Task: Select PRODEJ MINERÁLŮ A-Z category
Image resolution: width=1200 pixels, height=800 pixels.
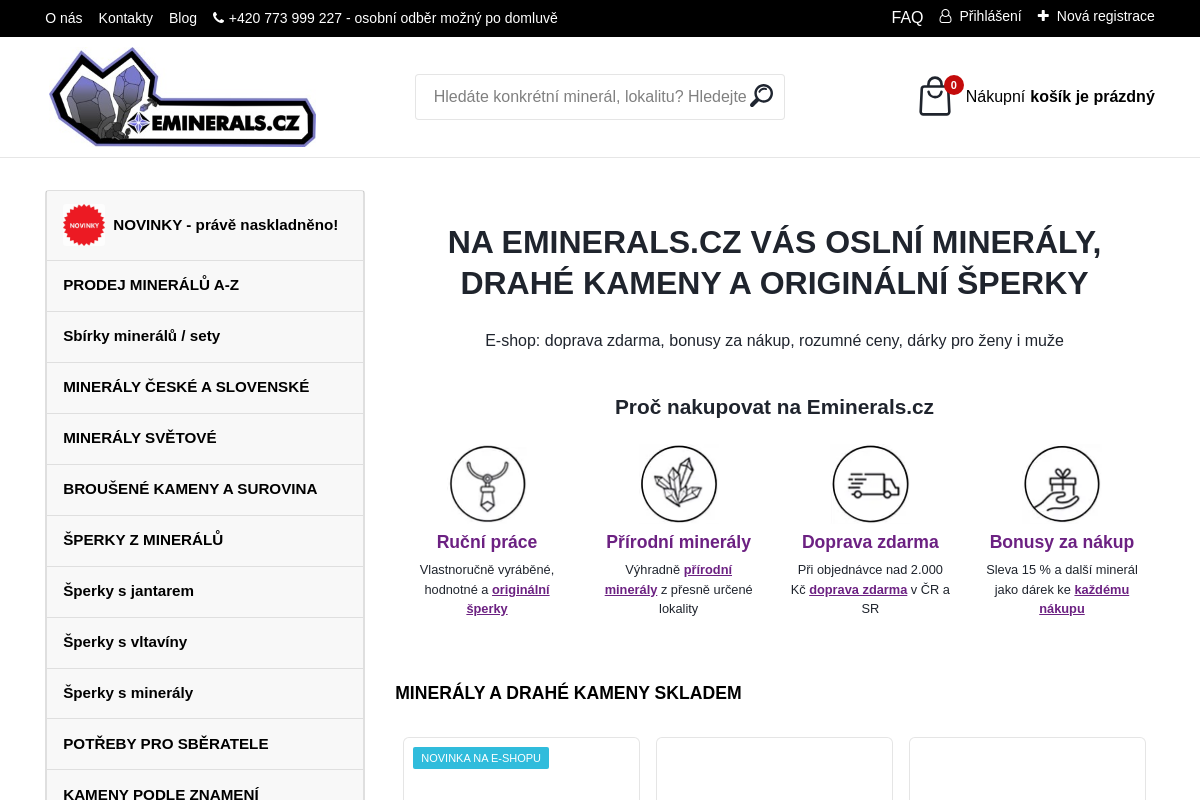Action: coord(205,286)
